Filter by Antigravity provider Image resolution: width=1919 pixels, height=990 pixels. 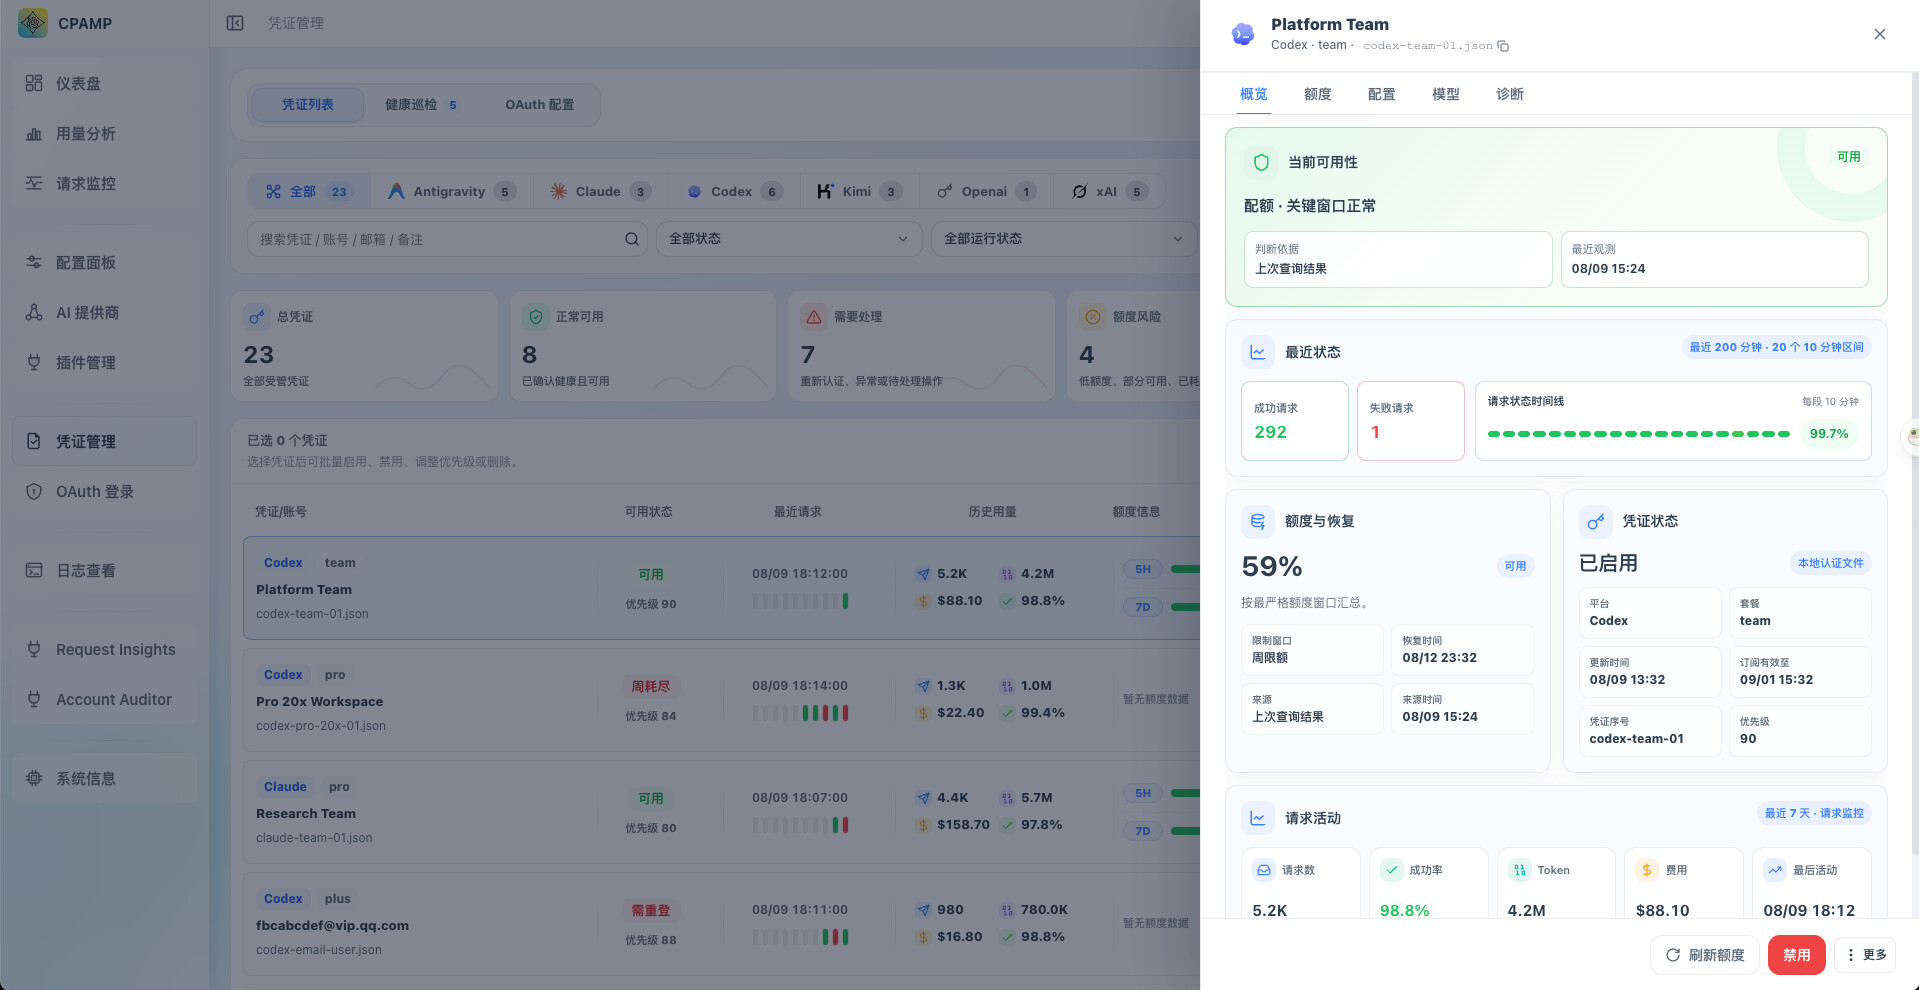coord(452,192)
